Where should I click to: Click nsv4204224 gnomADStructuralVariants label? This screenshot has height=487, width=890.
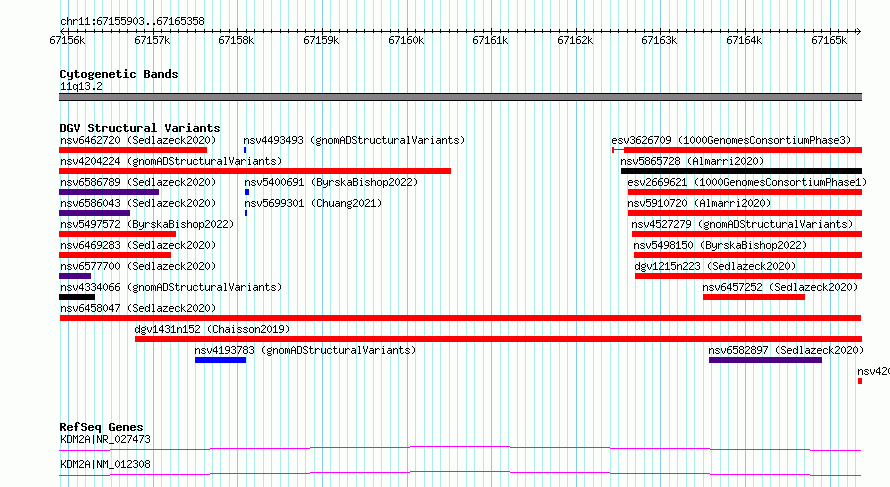pos(171,161)
